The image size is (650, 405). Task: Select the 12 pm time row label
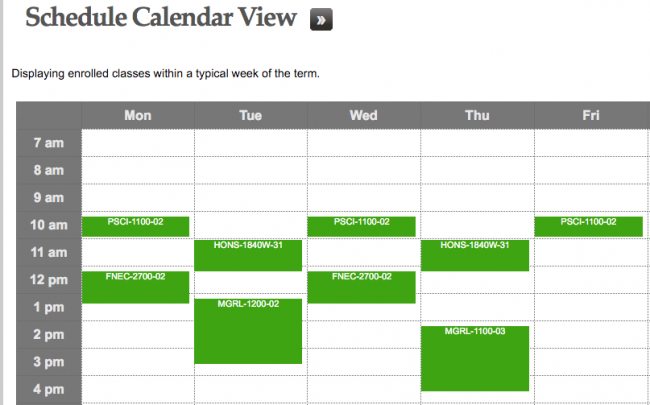click(48, 280)
